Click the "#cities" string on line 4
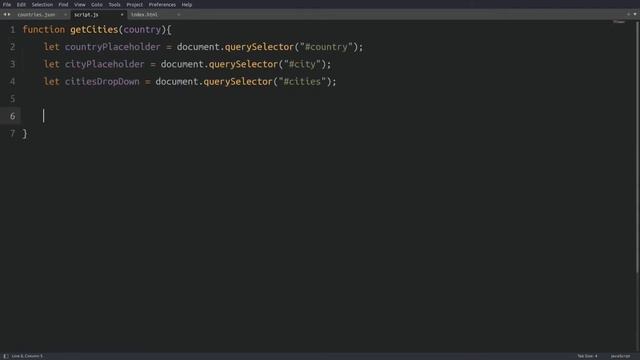 (x=302, y=82)
